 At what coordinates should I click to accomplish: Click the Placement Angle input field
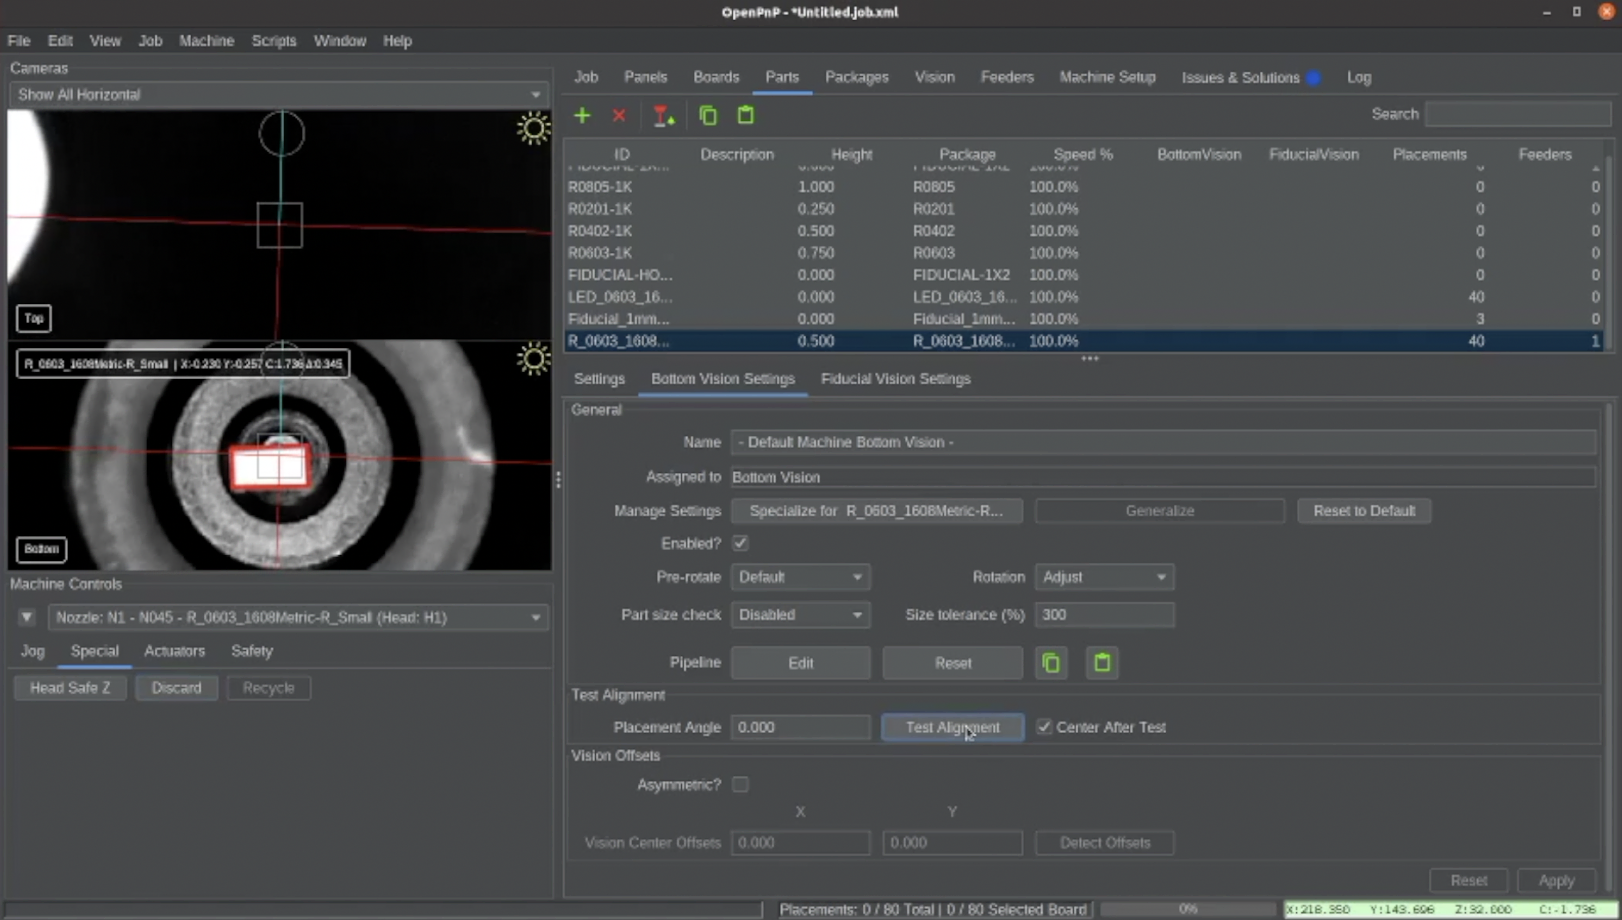pyautogui.click(x=800, y=727)
